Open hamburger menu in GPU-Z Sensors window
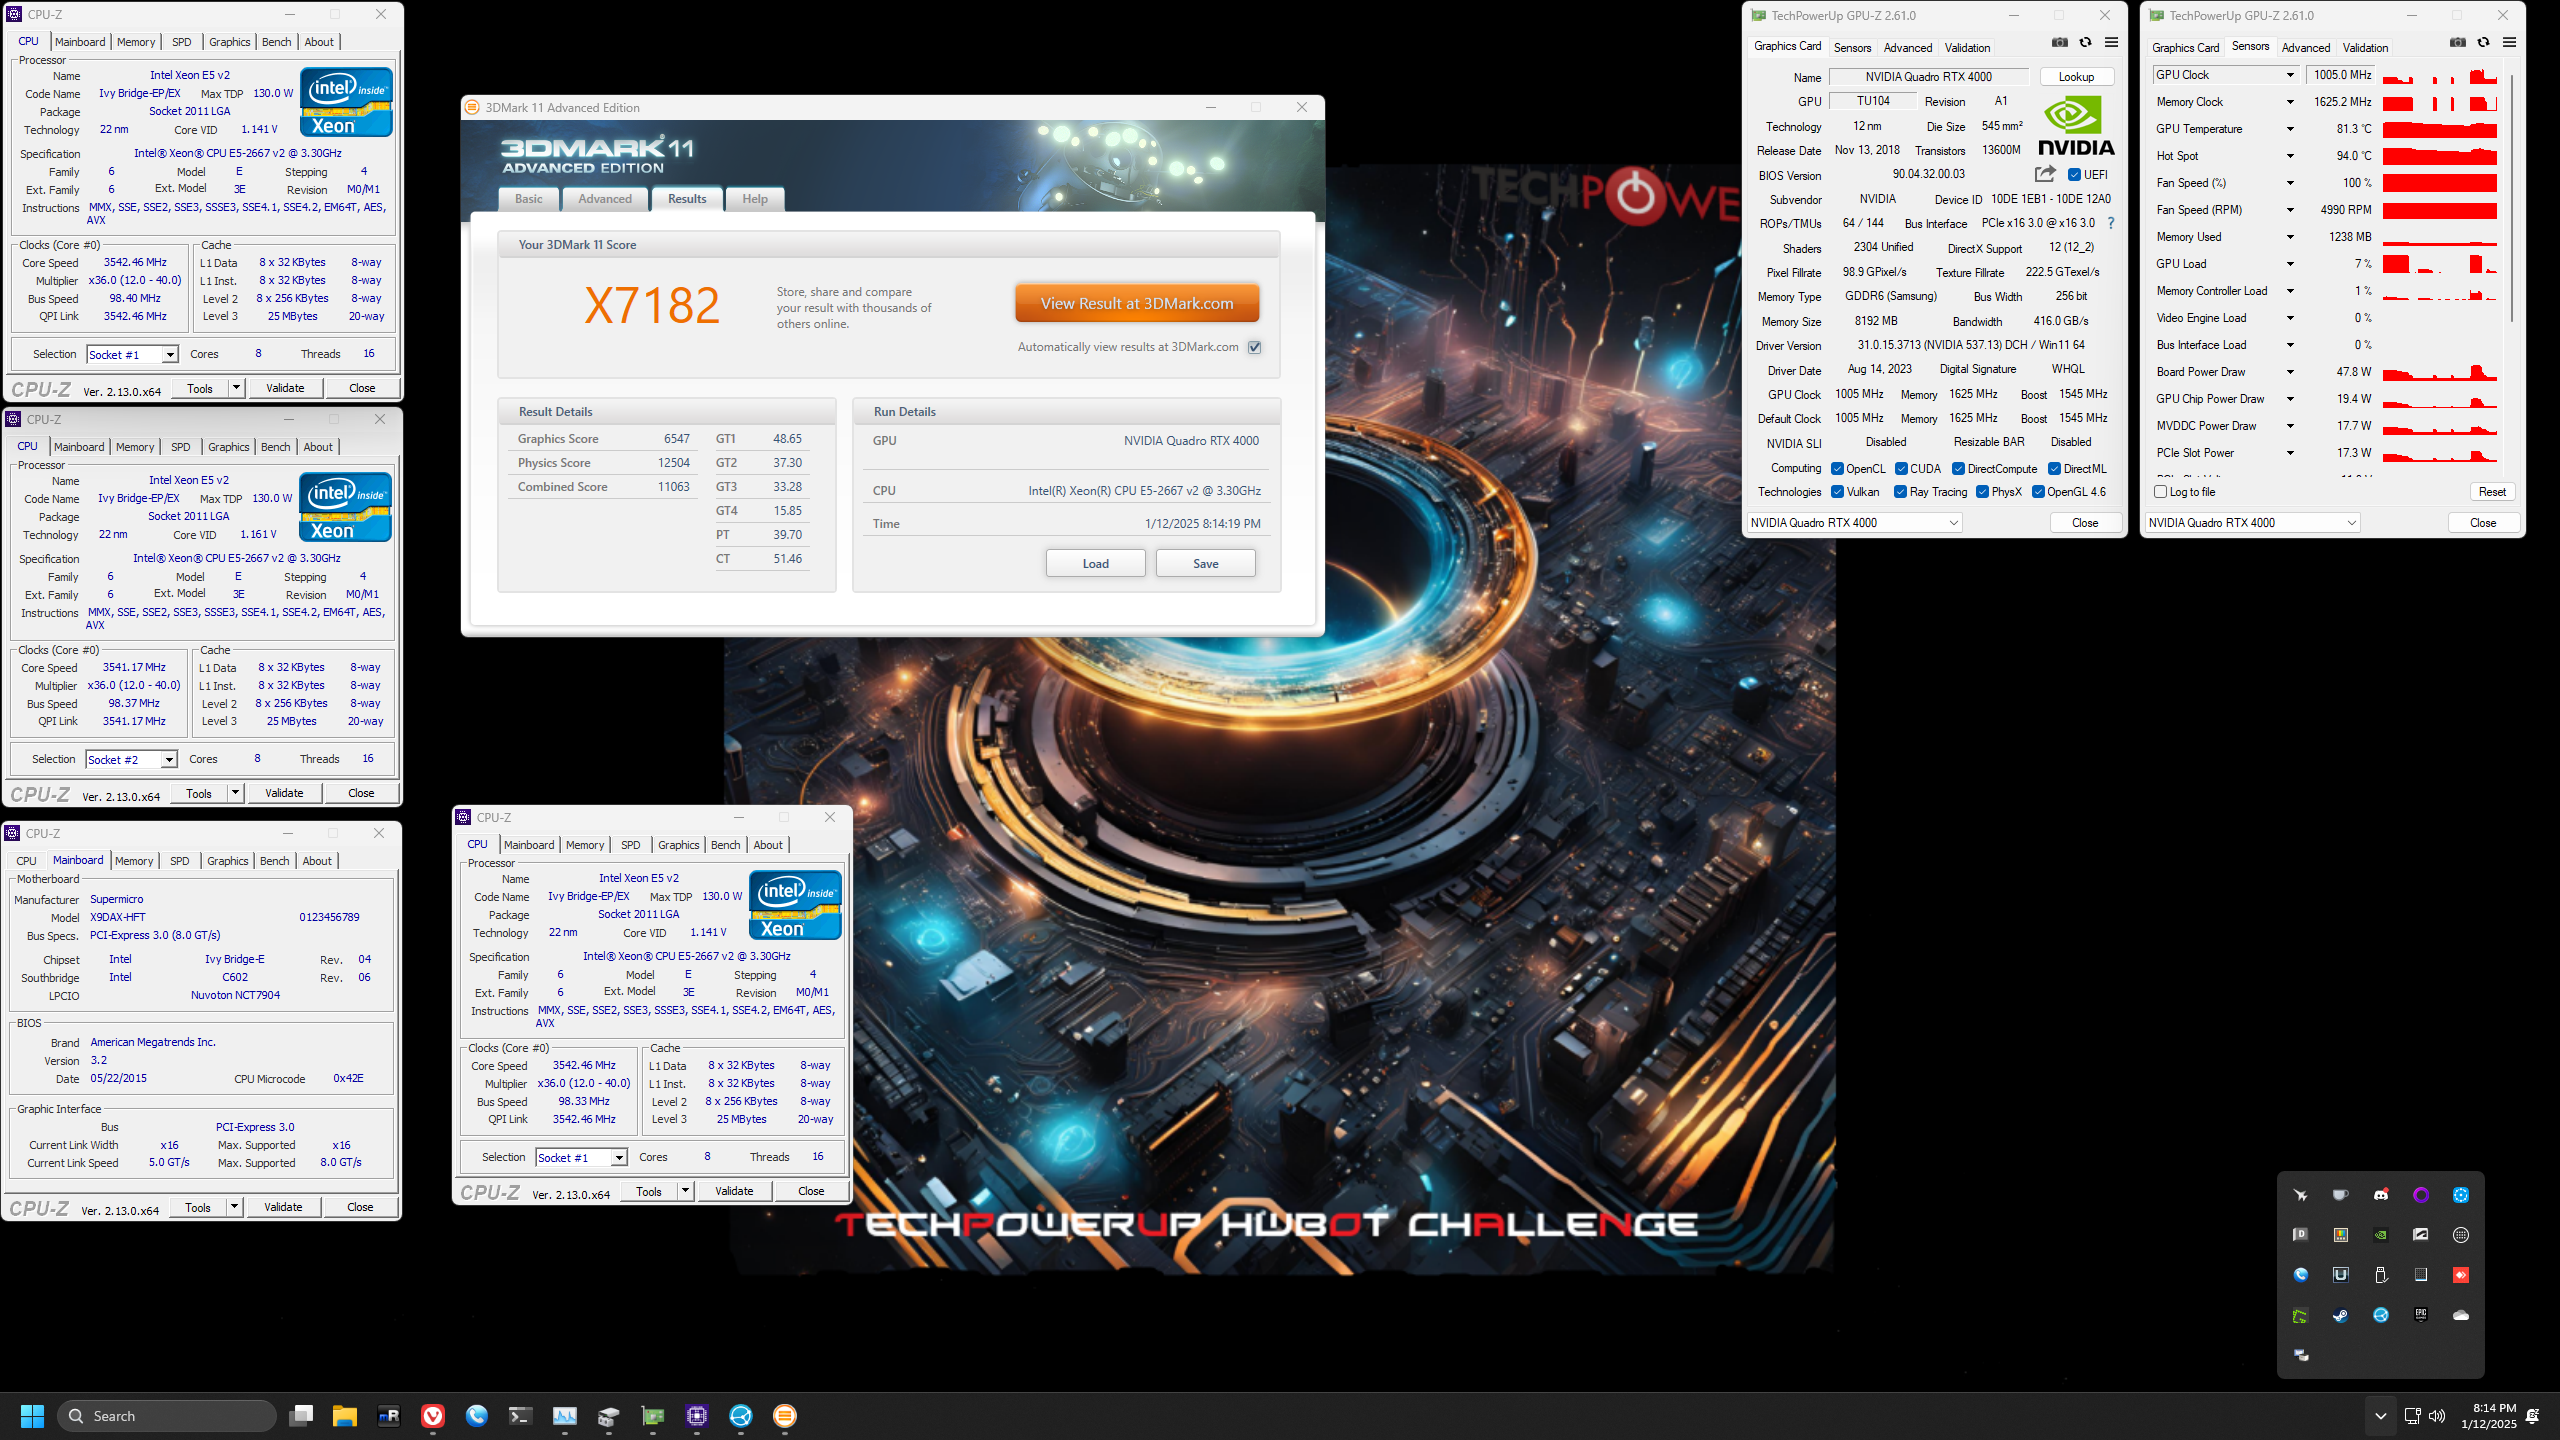This screenshot has height=1440, width=2560. [2509, 42]
